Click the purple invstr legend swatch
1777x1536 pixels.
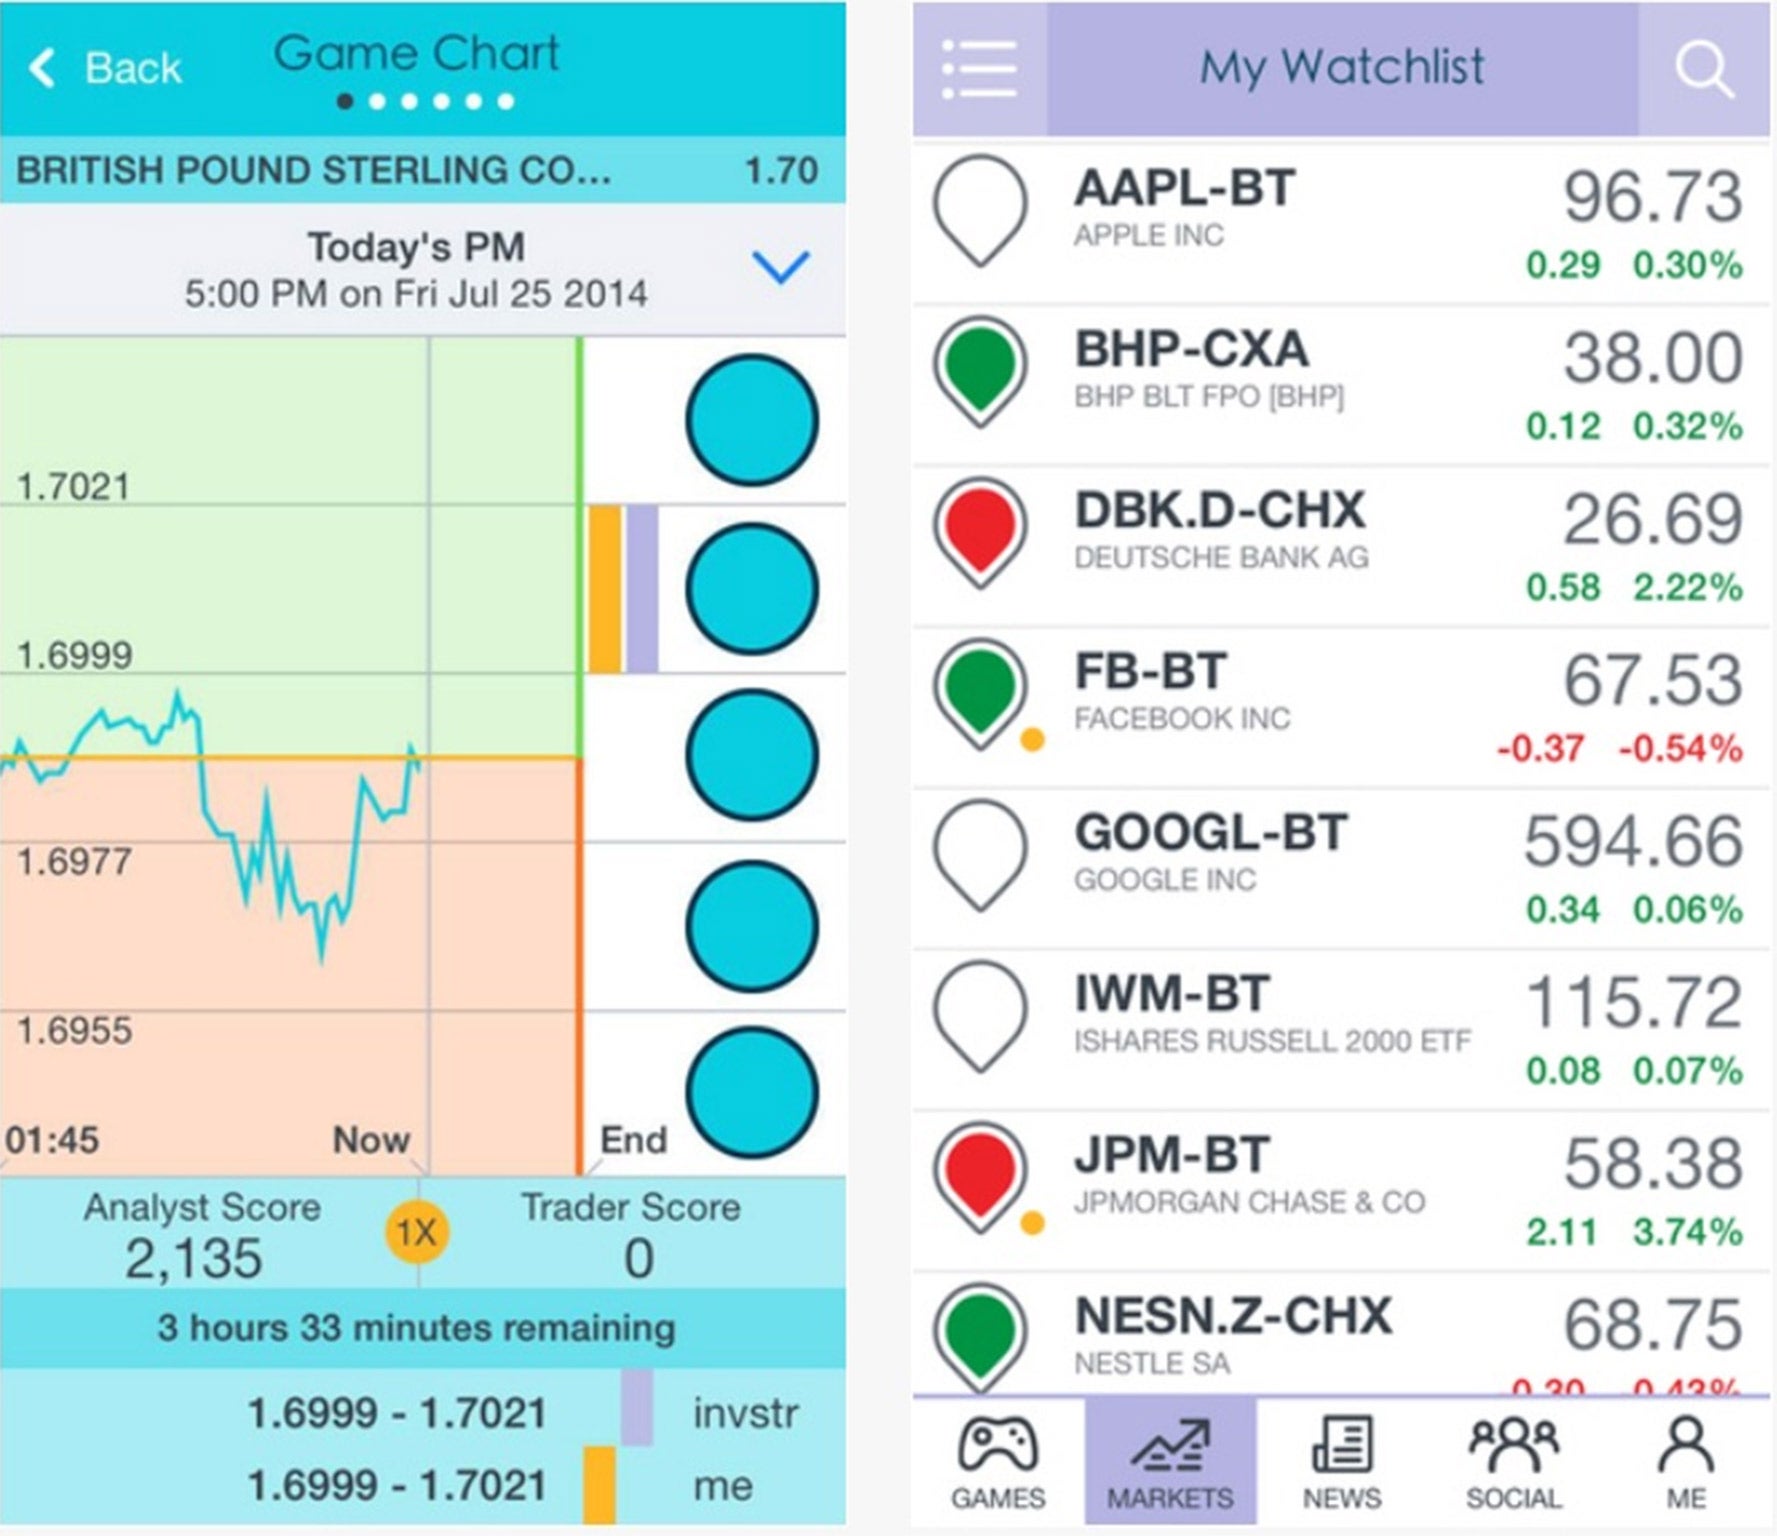pos(637,1408)
